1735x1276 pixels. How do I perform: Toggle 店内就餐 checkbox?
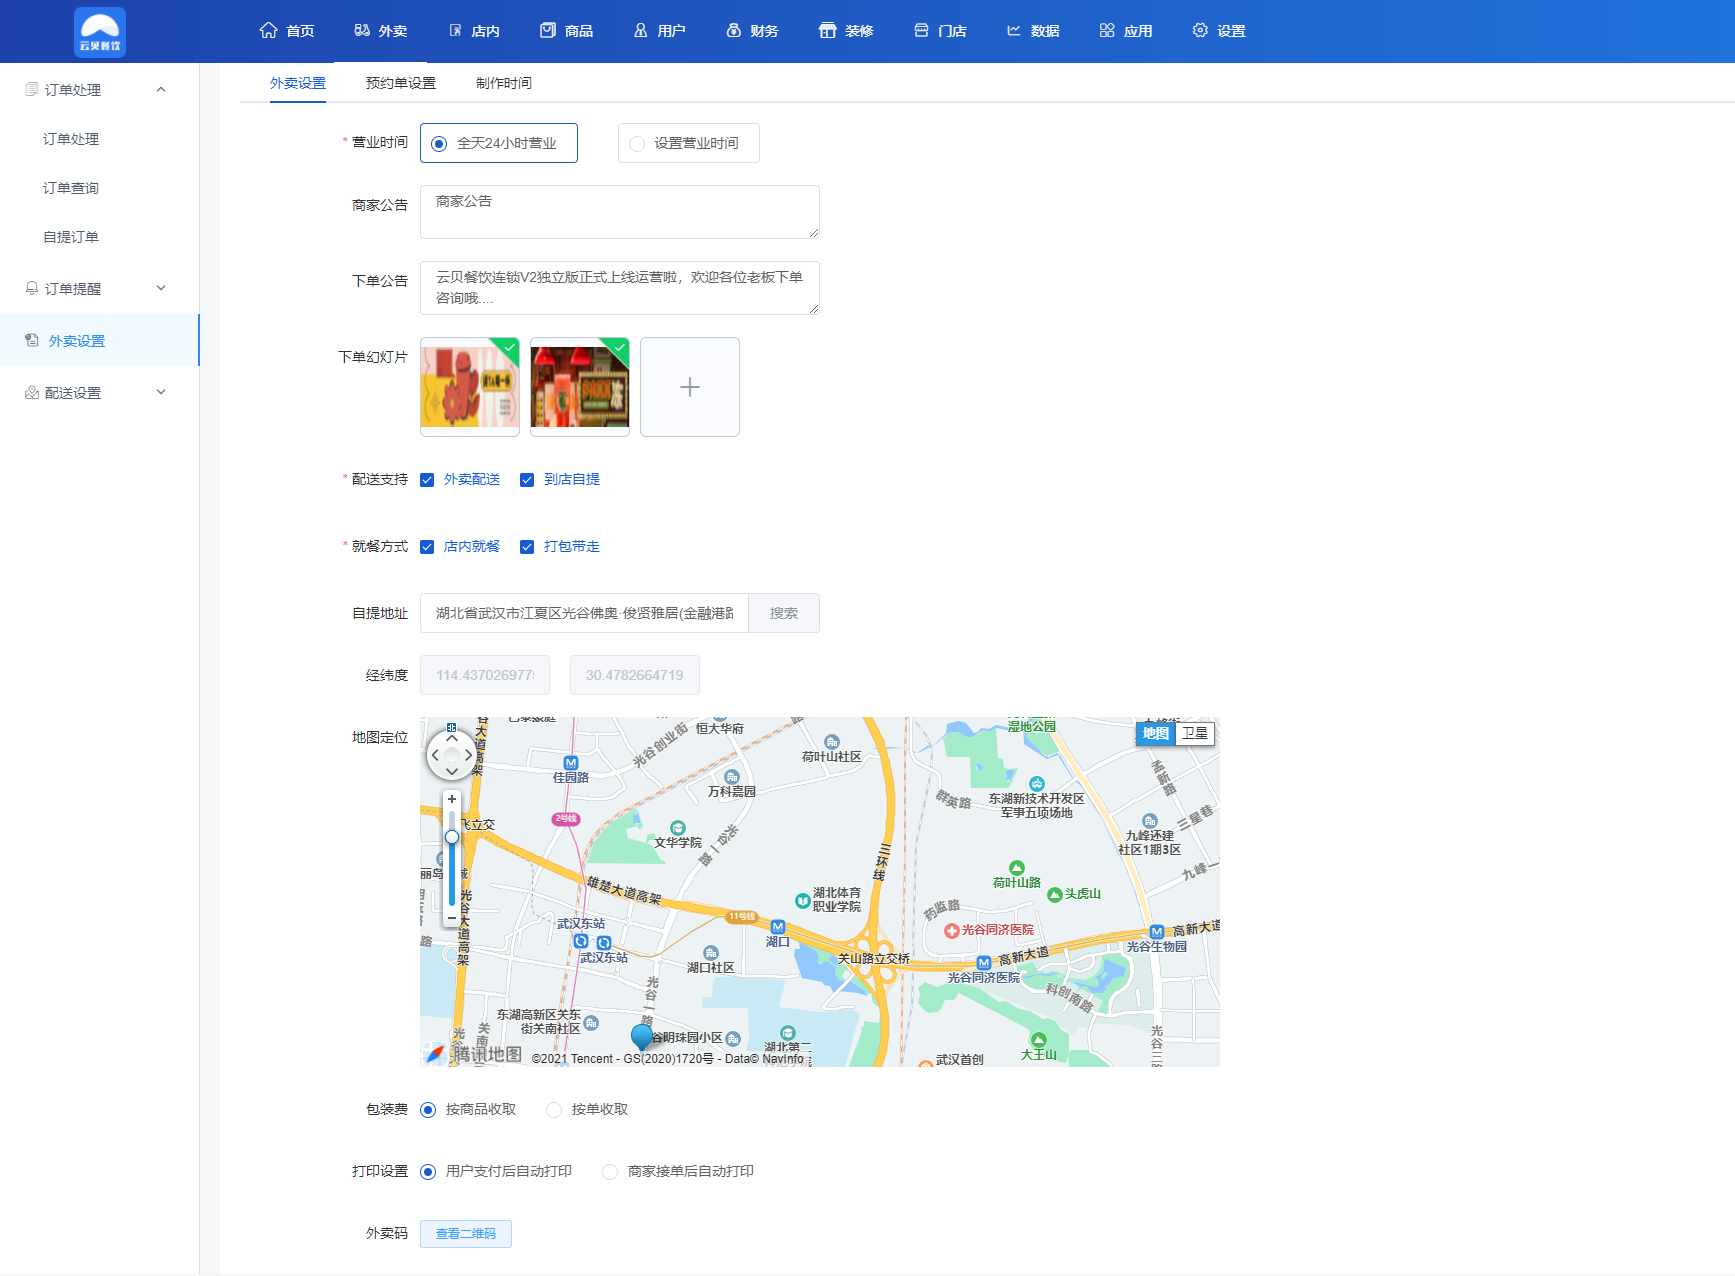tap(427, 547)
